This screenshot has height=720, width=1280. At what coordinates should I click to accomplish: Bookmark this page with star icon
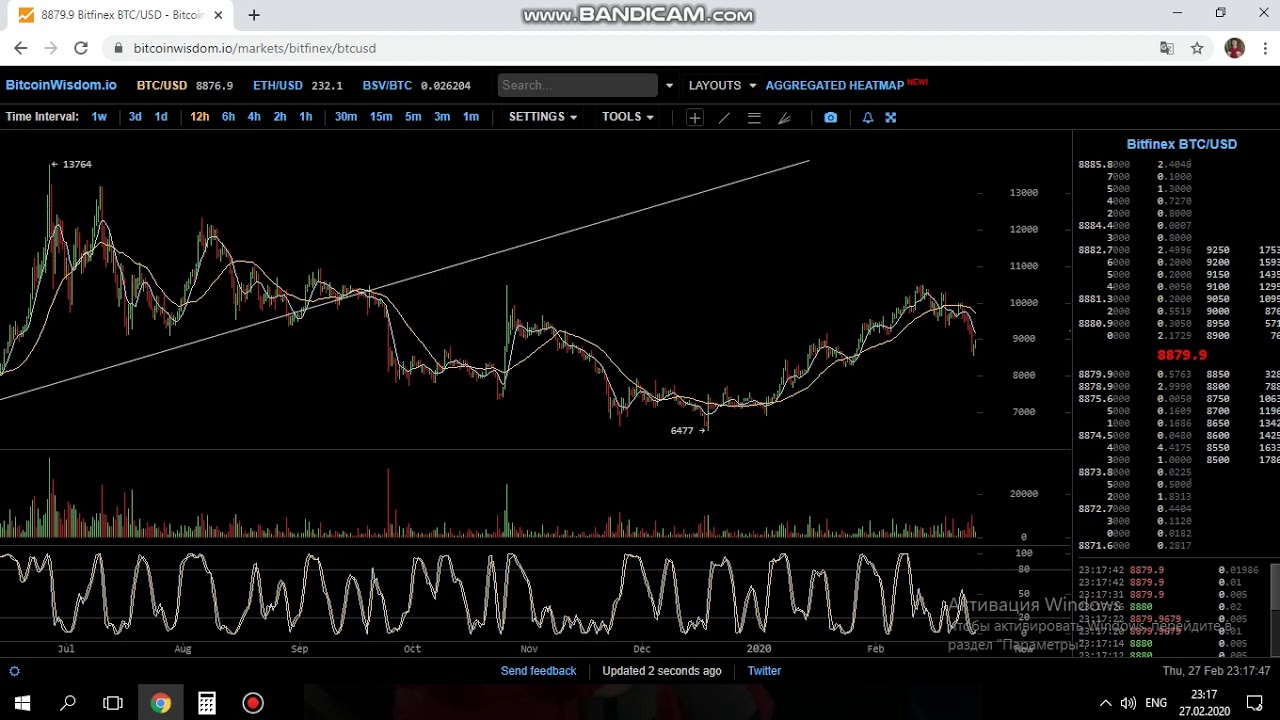coord(1197,48)
